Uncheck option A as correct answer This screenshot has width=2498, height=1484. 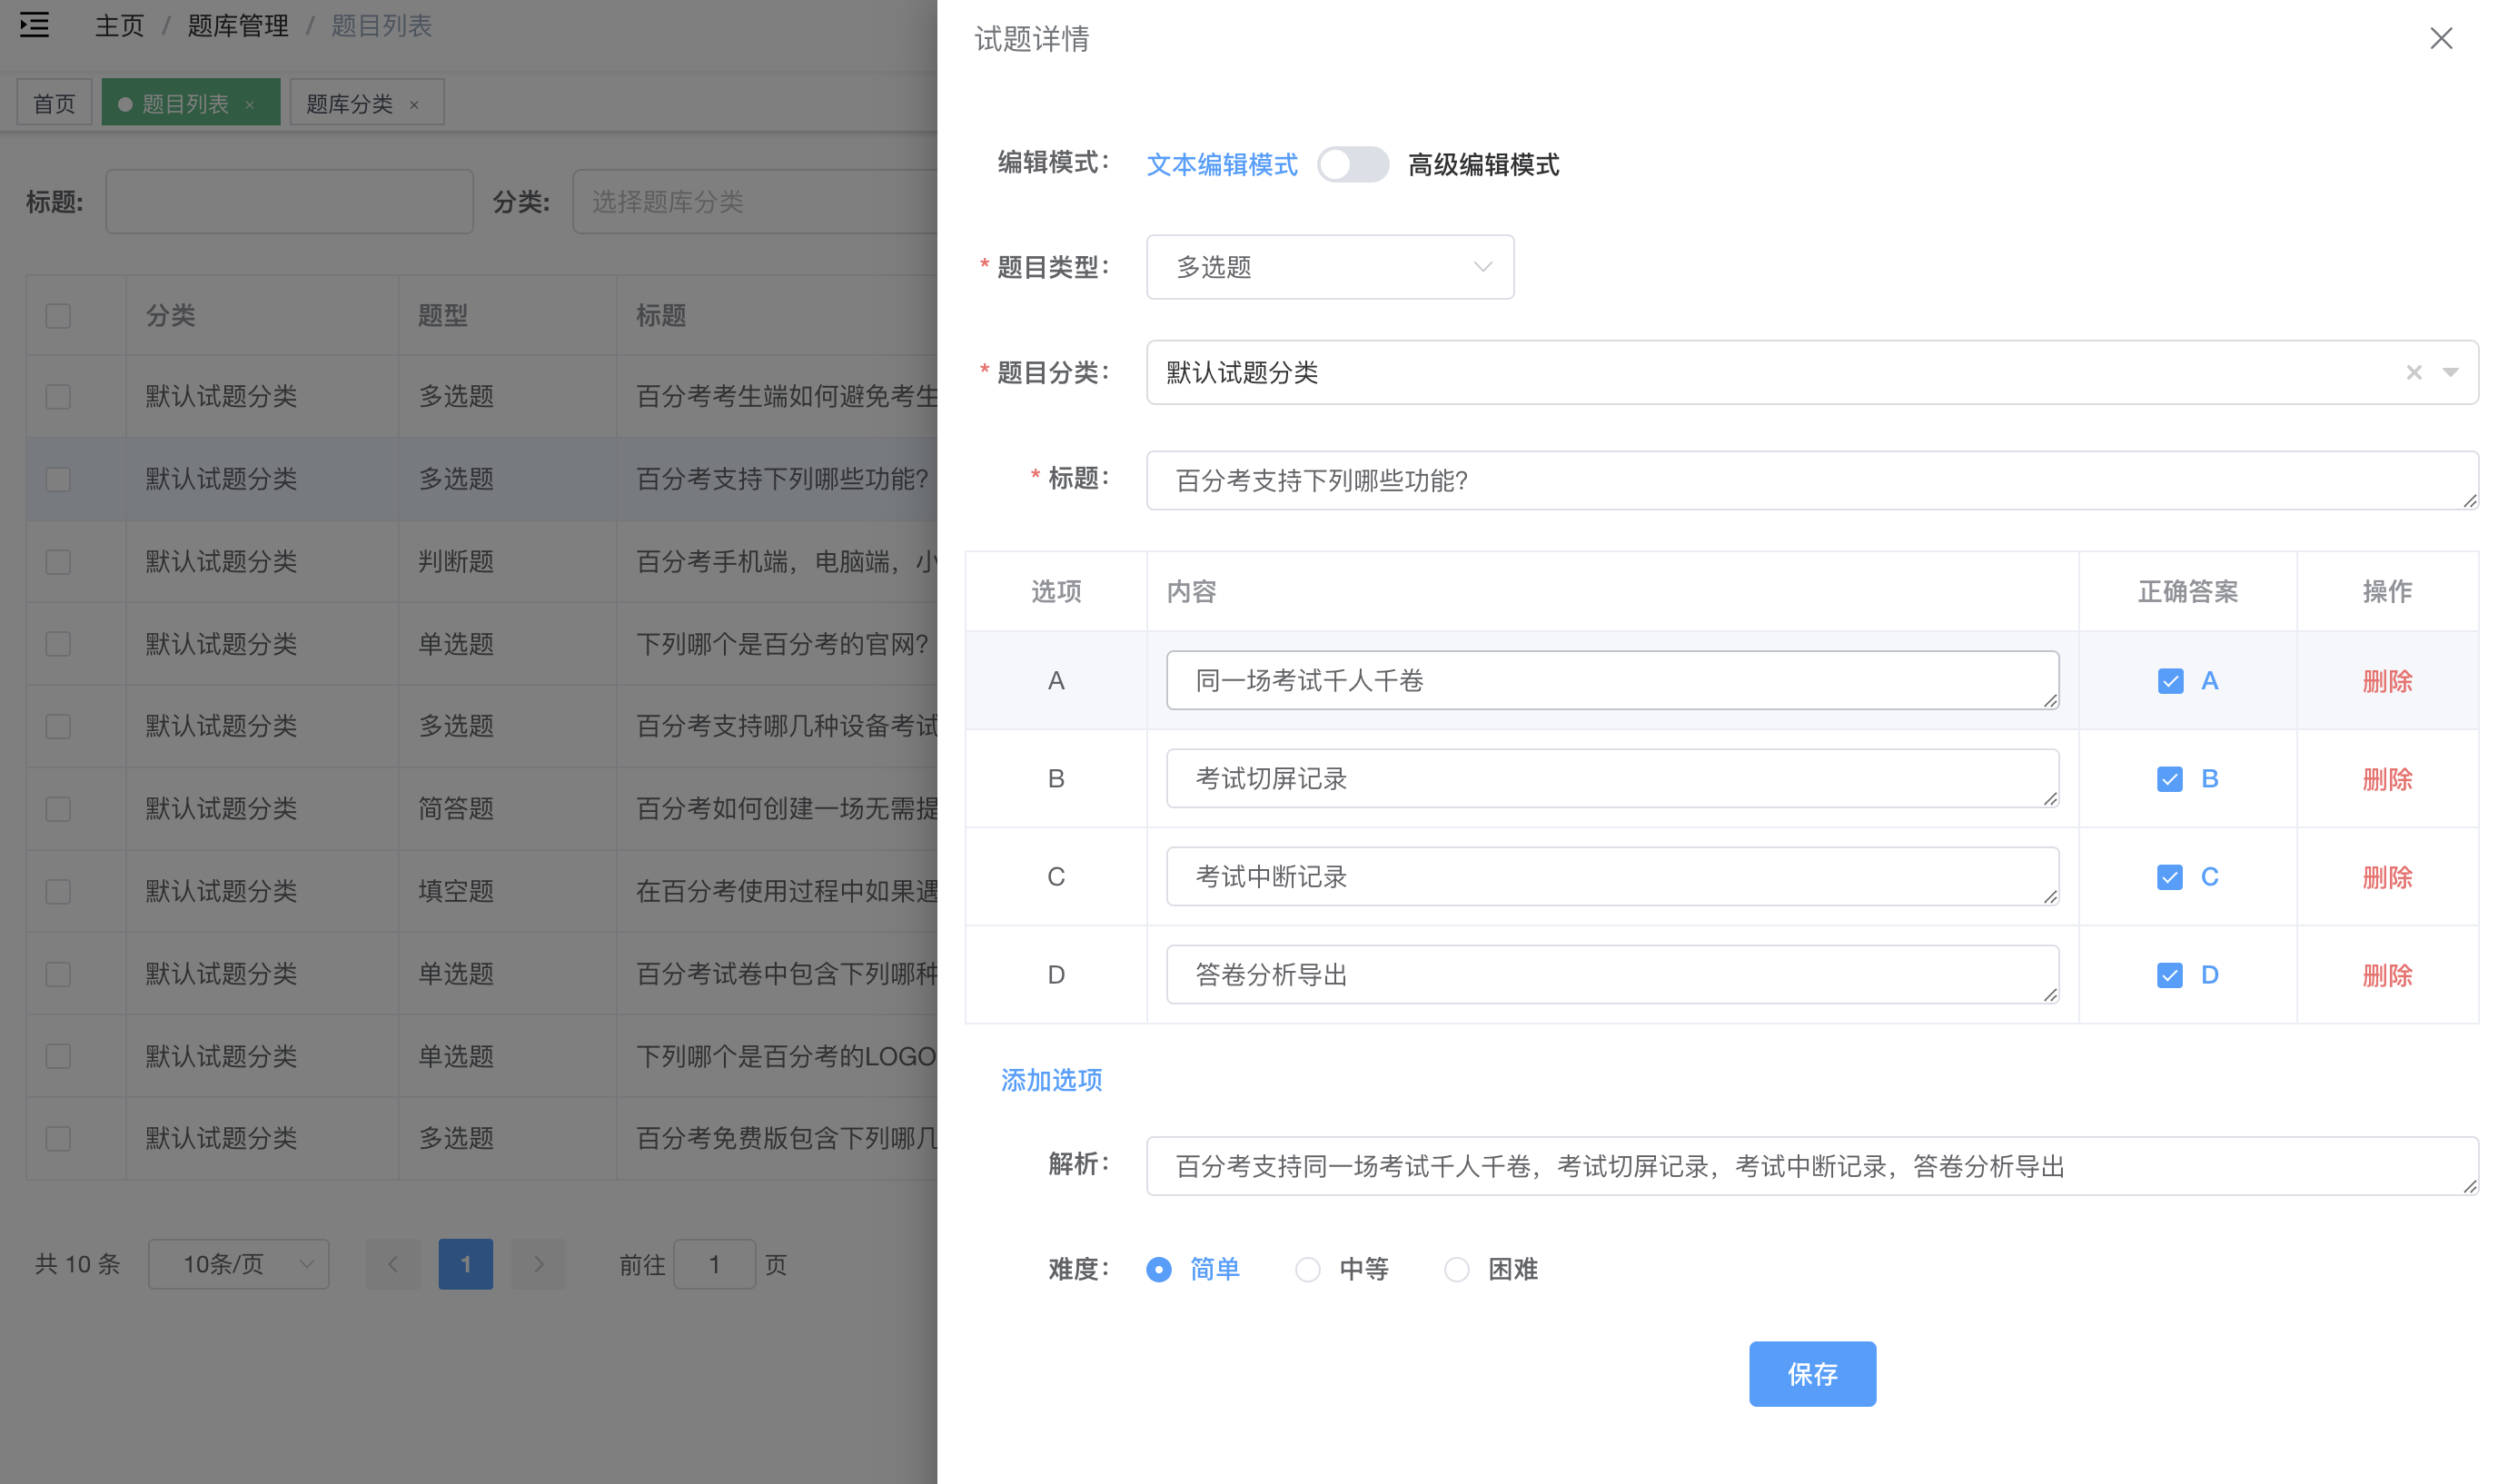(2170, 681)
